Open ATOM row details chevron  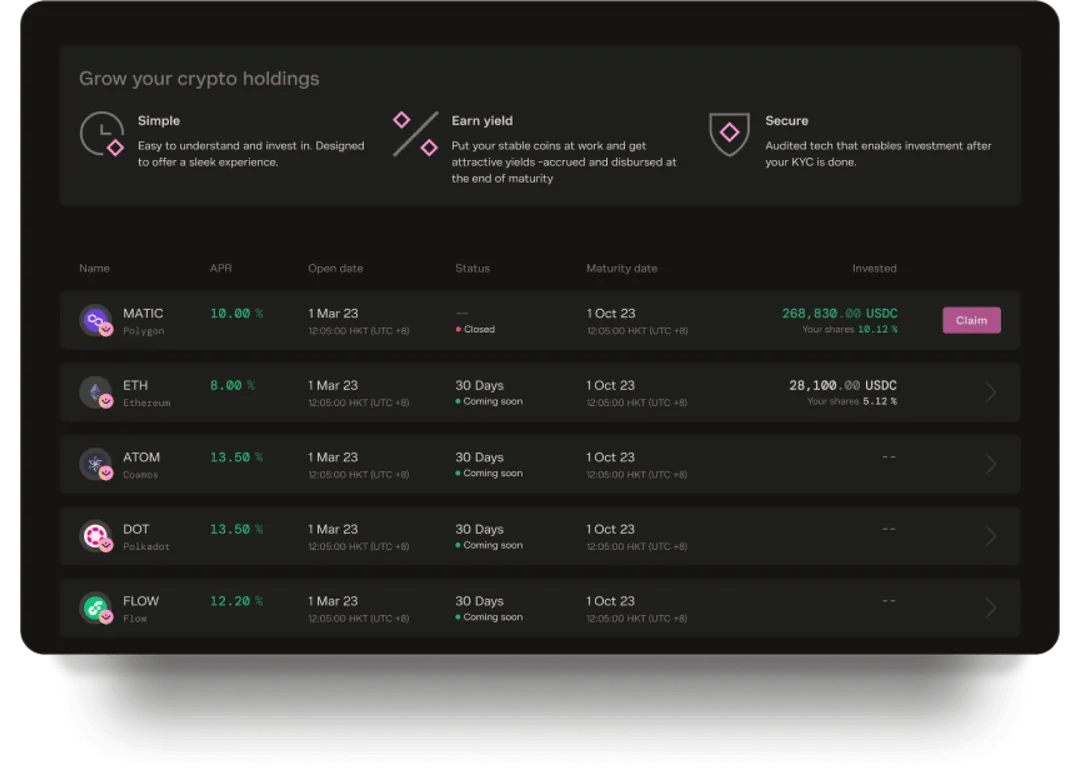(990, 464)
